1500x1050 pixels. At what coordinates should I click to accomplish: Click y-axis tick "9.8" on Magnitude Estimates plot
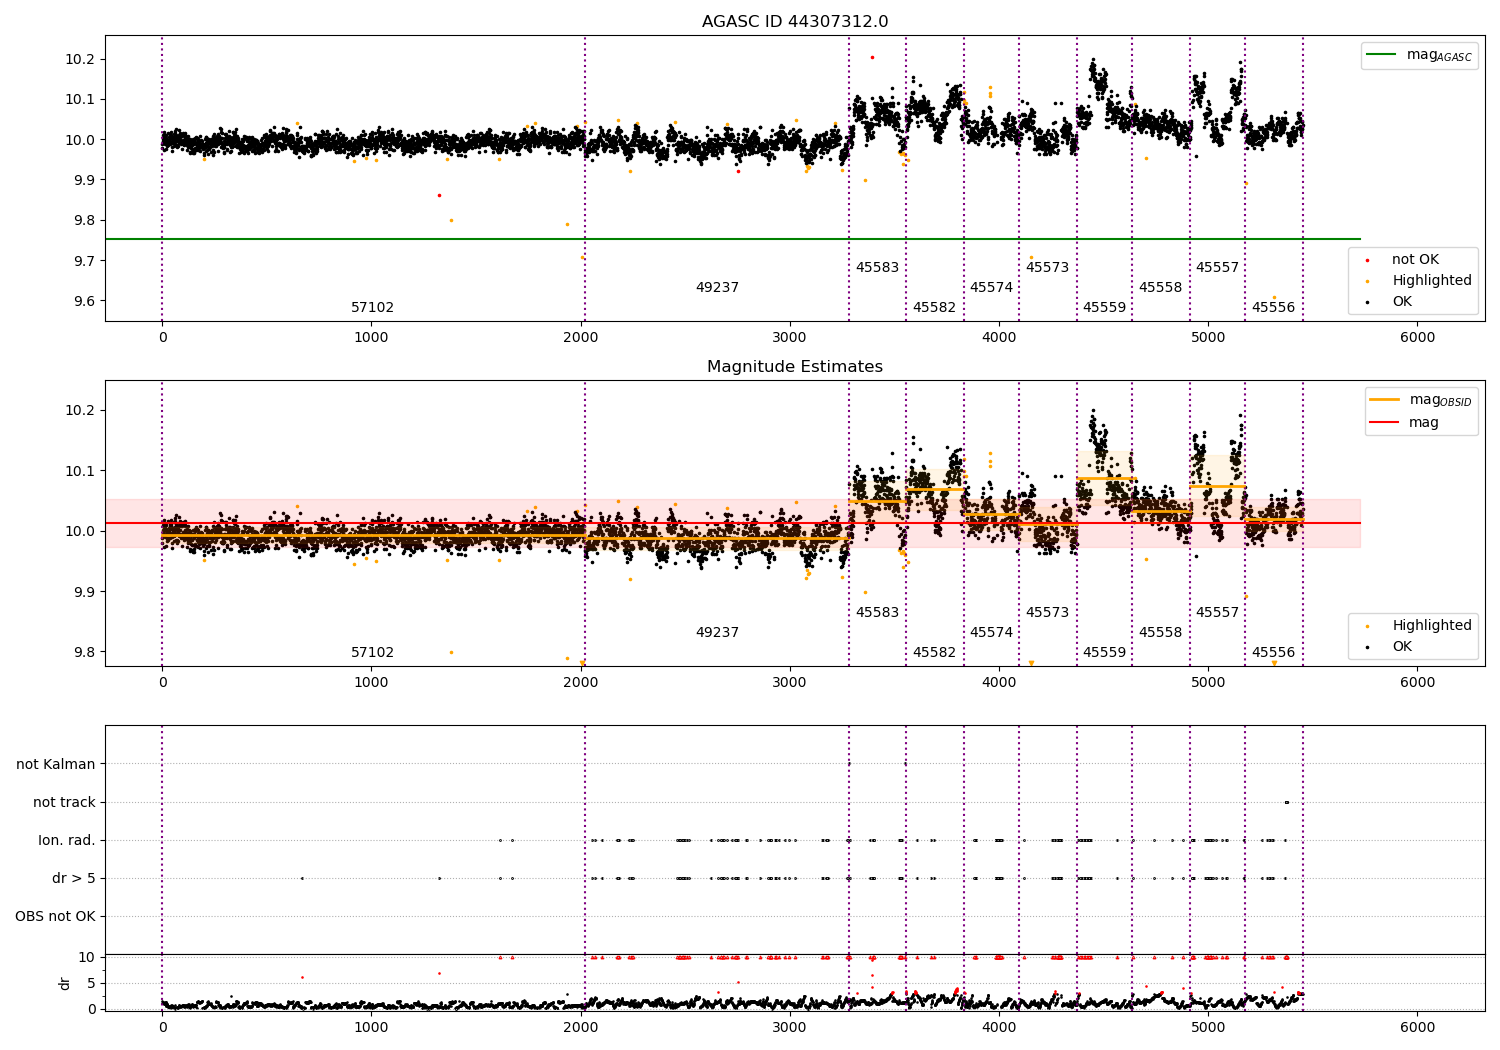(84, 653)
